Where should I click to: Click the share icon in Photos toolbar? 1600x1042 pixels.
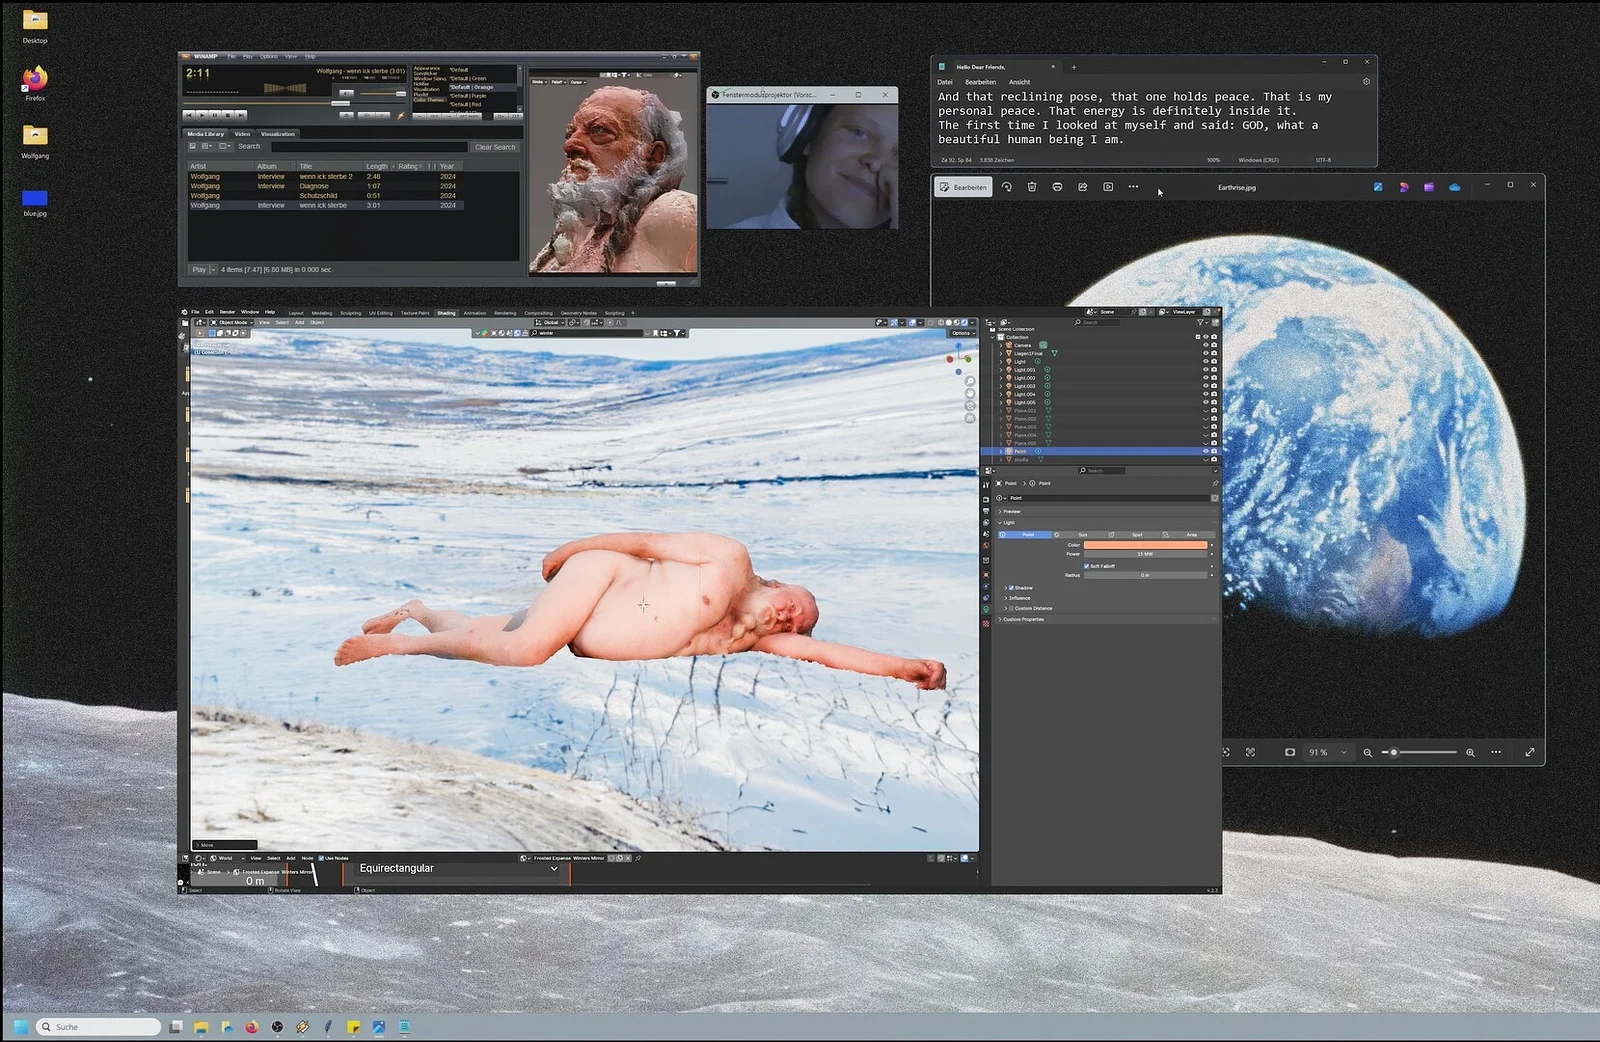coord(1082,187)
